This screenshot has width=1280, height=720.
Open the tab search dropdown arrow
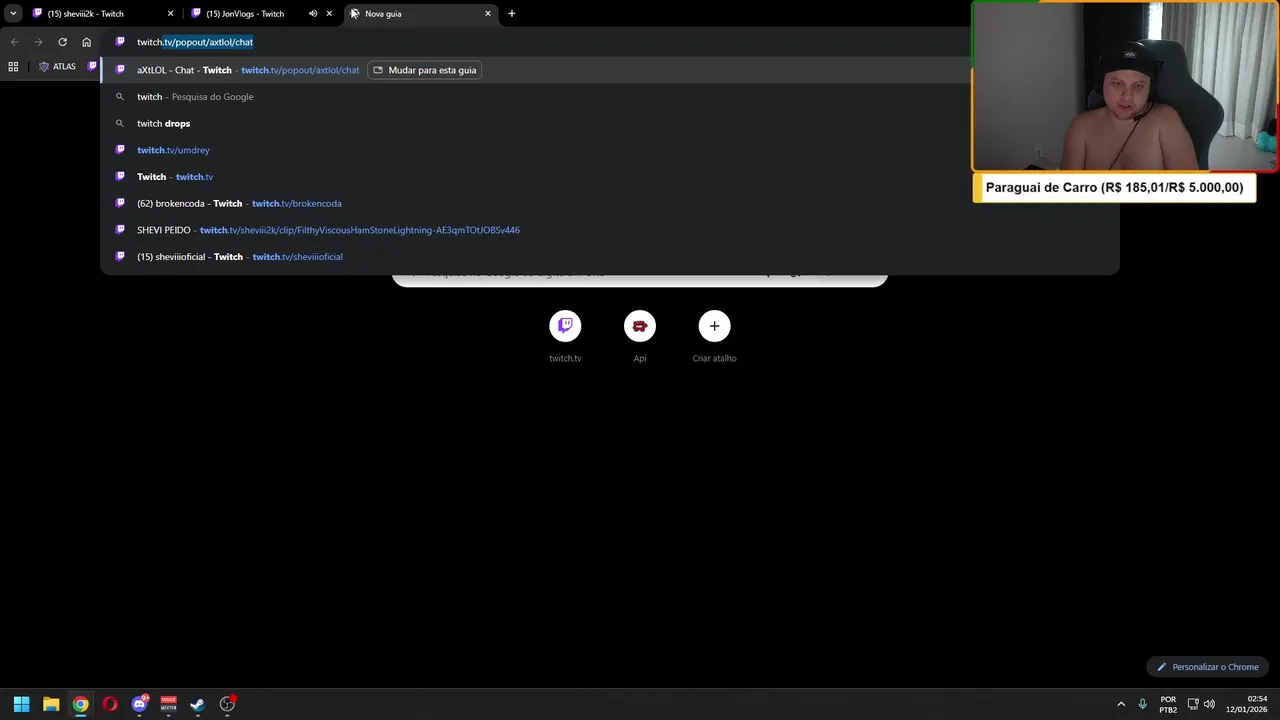(13, 14)
